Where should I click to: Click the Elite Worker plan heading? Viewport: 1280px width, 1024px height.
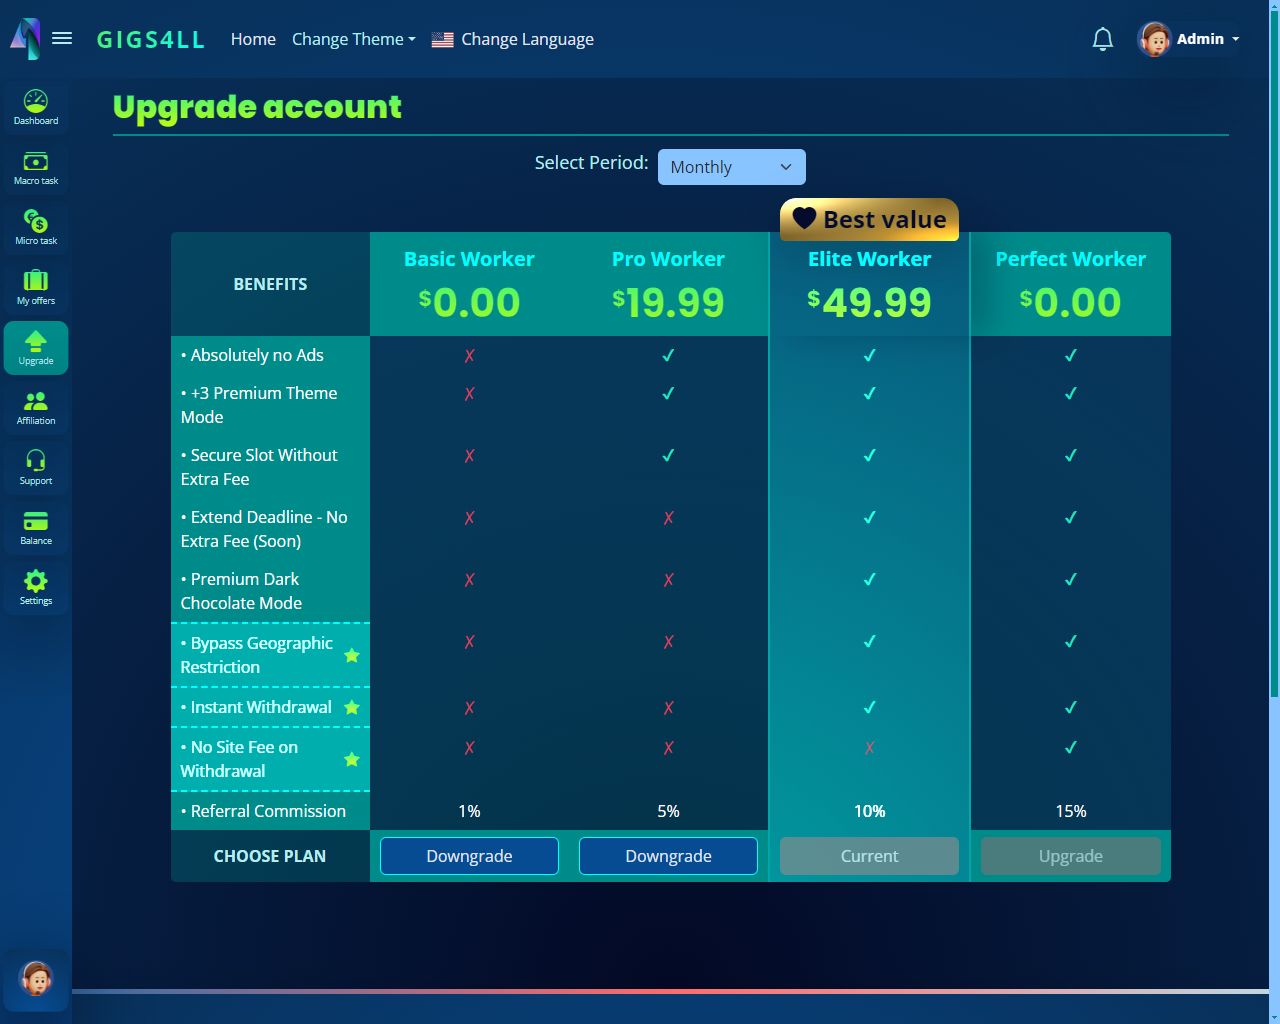tap(869, 259)
